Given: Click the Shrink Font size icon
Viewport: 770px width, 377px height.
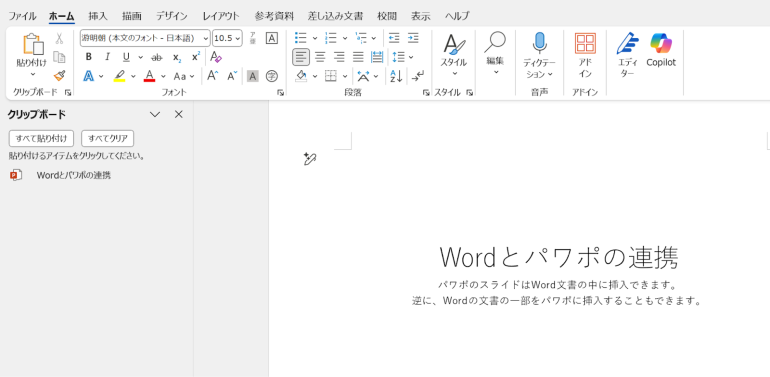Looking at the screenshot, I should pyautogui.click(x=232, y=76).
